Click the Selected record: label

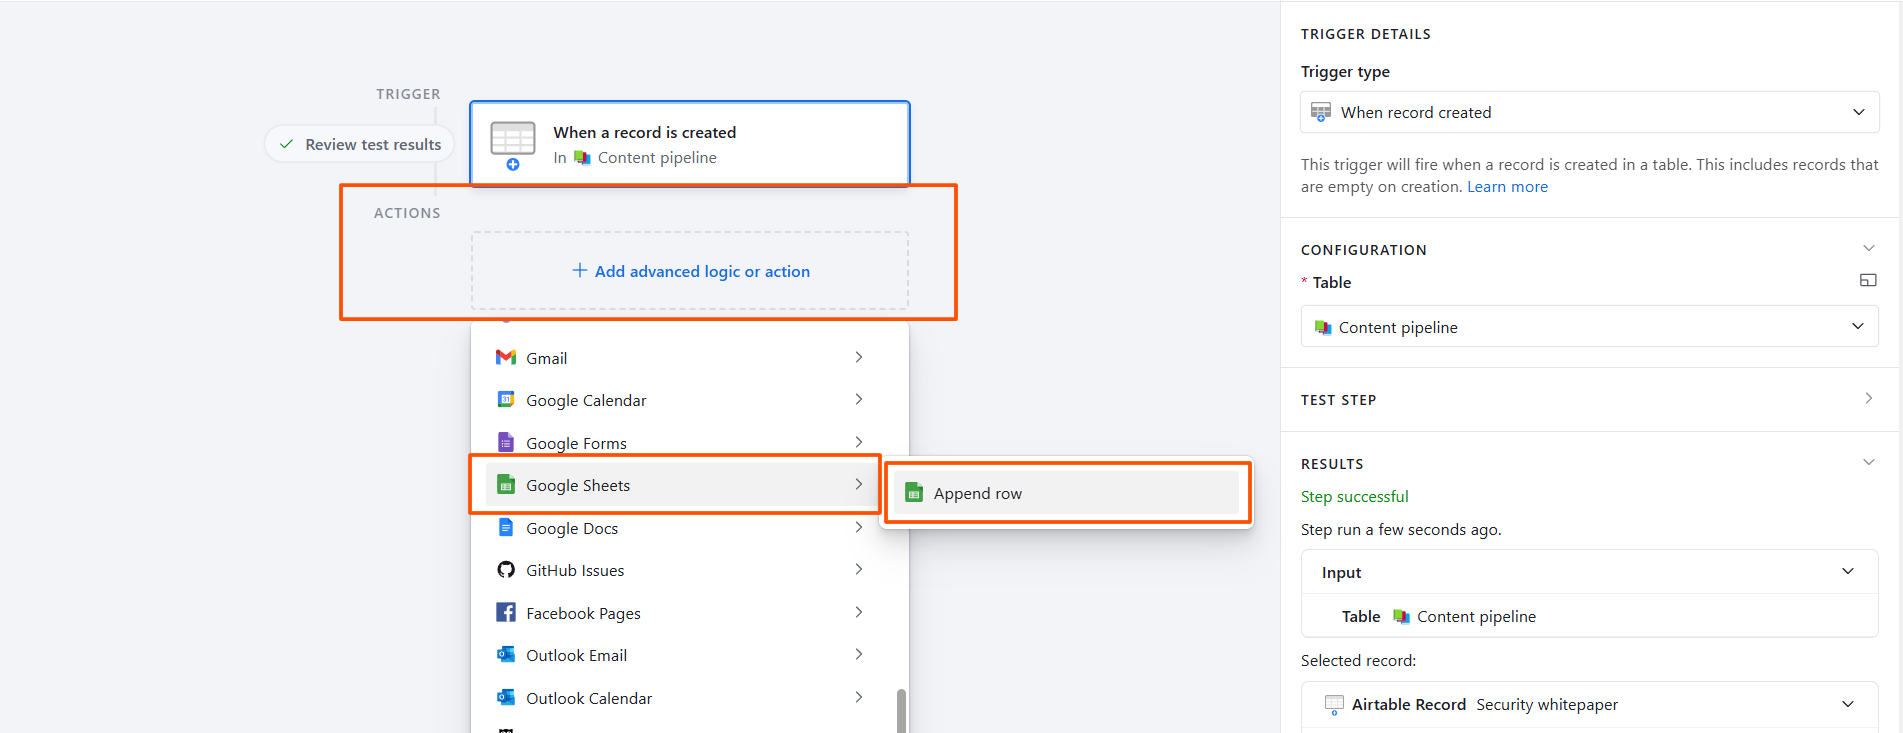pos(1358,660)
